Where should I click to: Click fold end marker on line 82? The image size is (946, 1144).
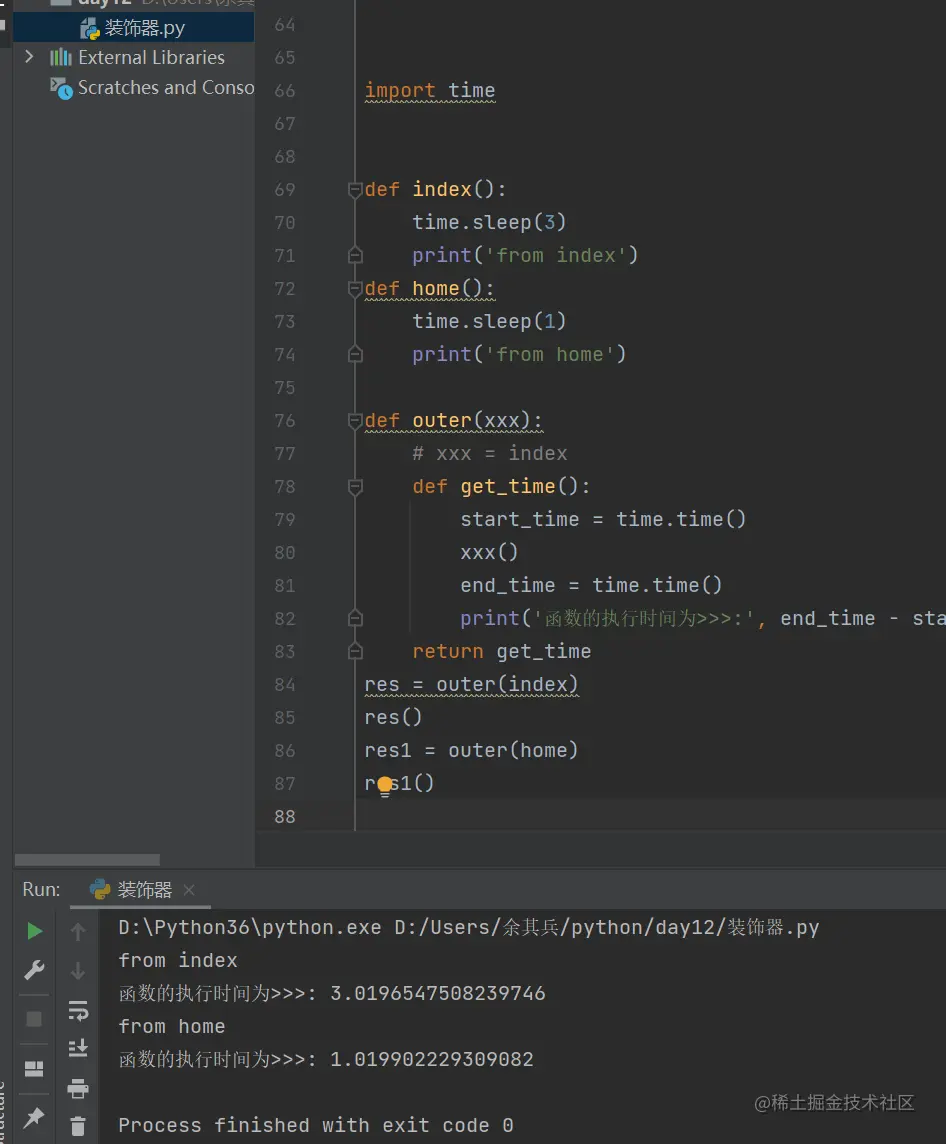355,619
